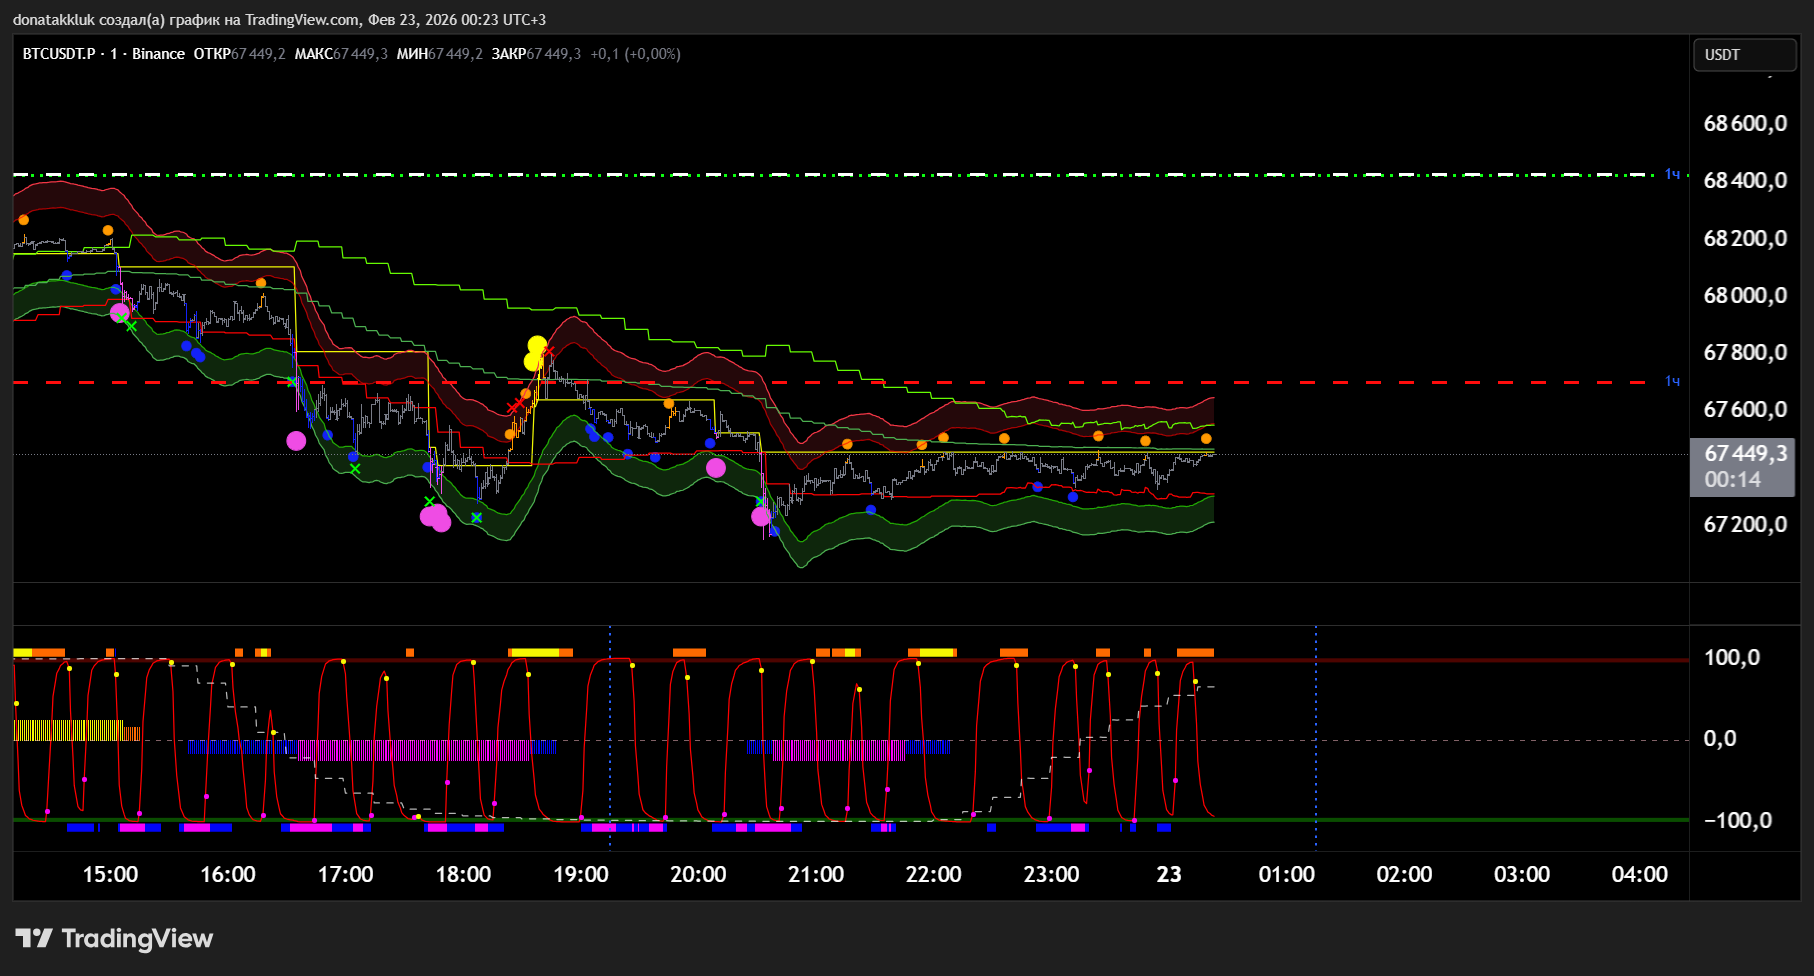Open the USDT currency selector
The height and width of the screenshot is (976, 1814).
click(x=1743, y=55)
